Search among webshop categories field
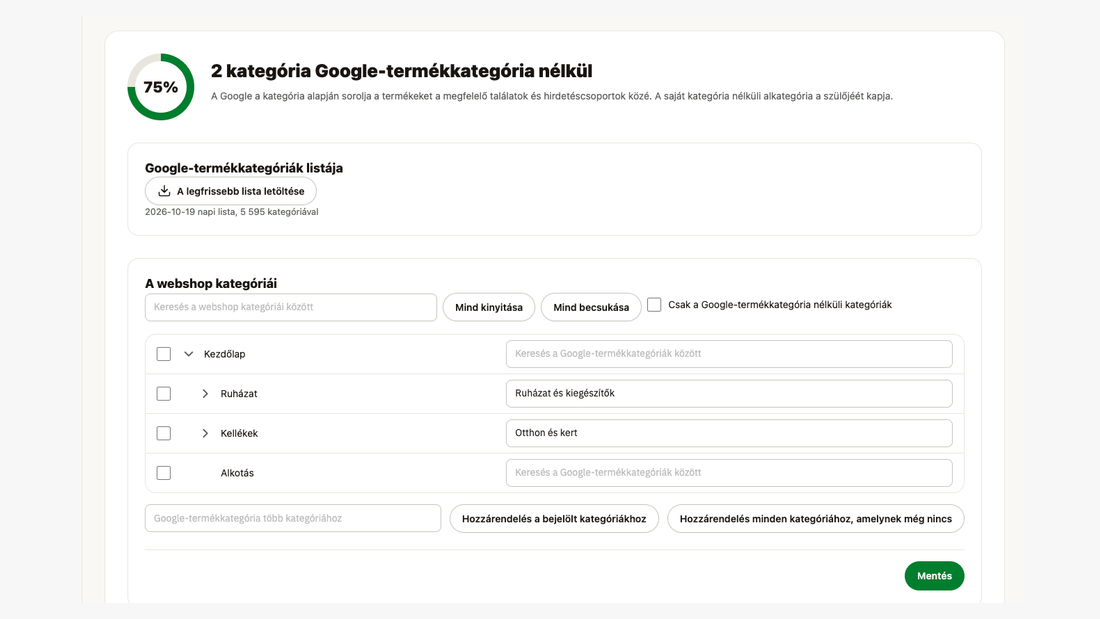This screenshot has width=1100, height=619. tap(290, 307)
